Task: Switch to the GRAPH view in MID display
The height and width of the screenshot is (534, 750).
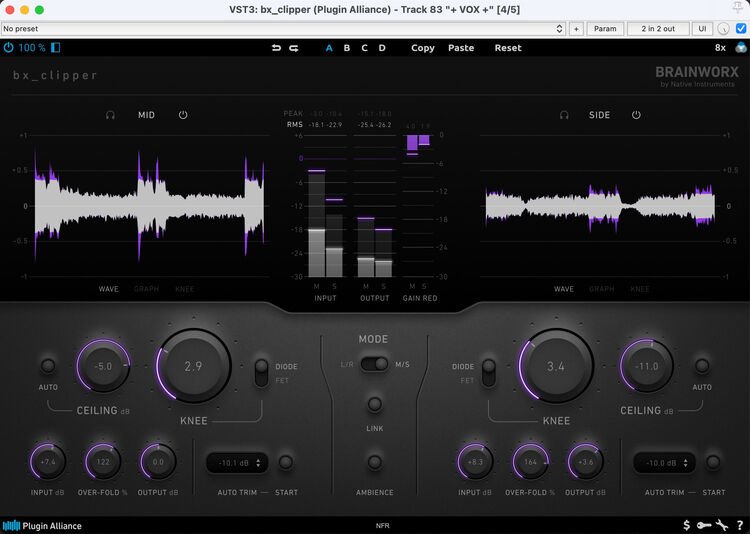Action: point(146,289)
